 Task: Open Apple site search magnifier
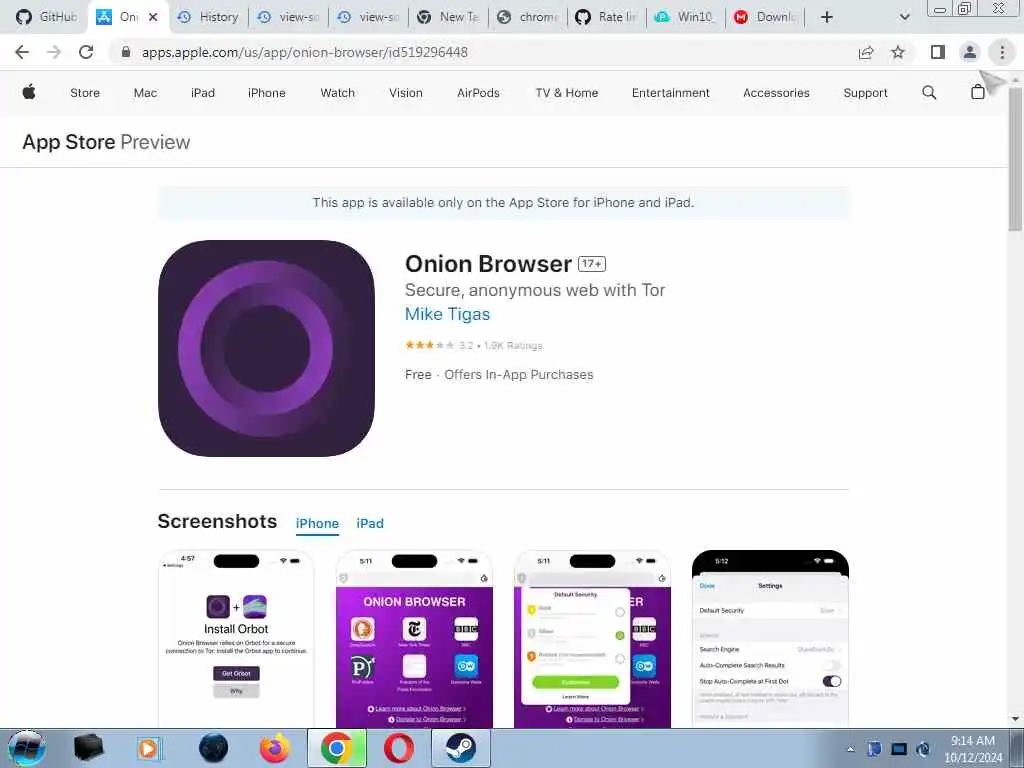tap(929, 93)
